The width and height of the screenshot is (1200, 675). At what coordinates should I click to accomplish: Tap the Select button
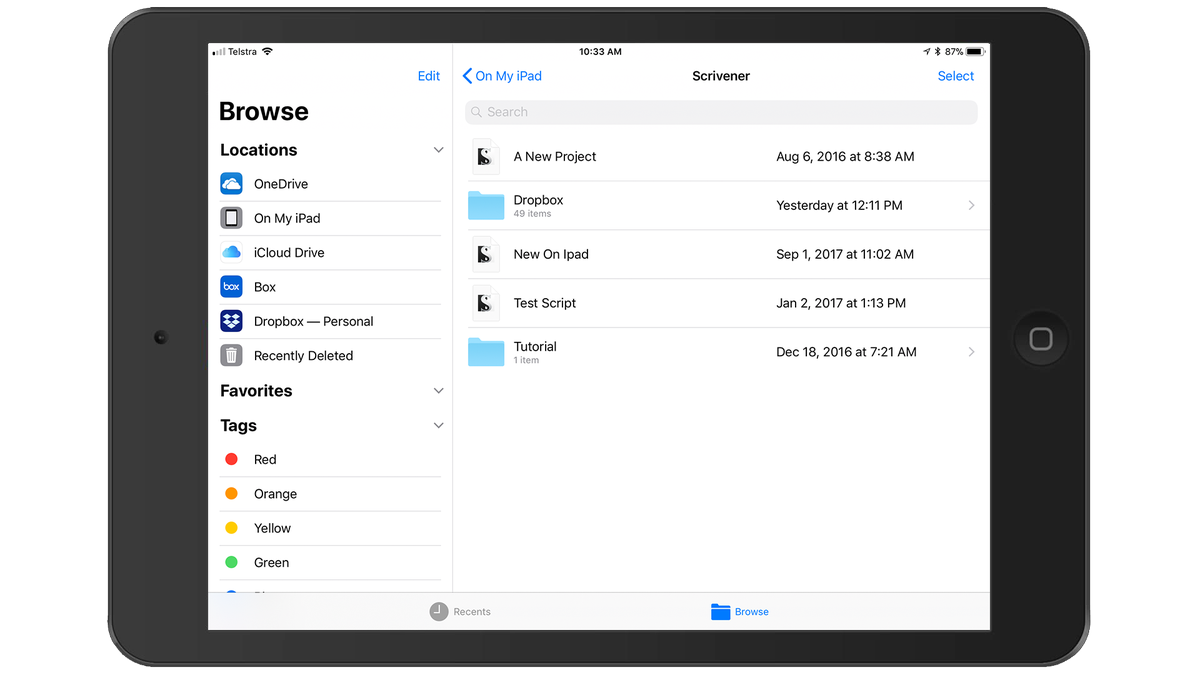[x=956, y=76]
